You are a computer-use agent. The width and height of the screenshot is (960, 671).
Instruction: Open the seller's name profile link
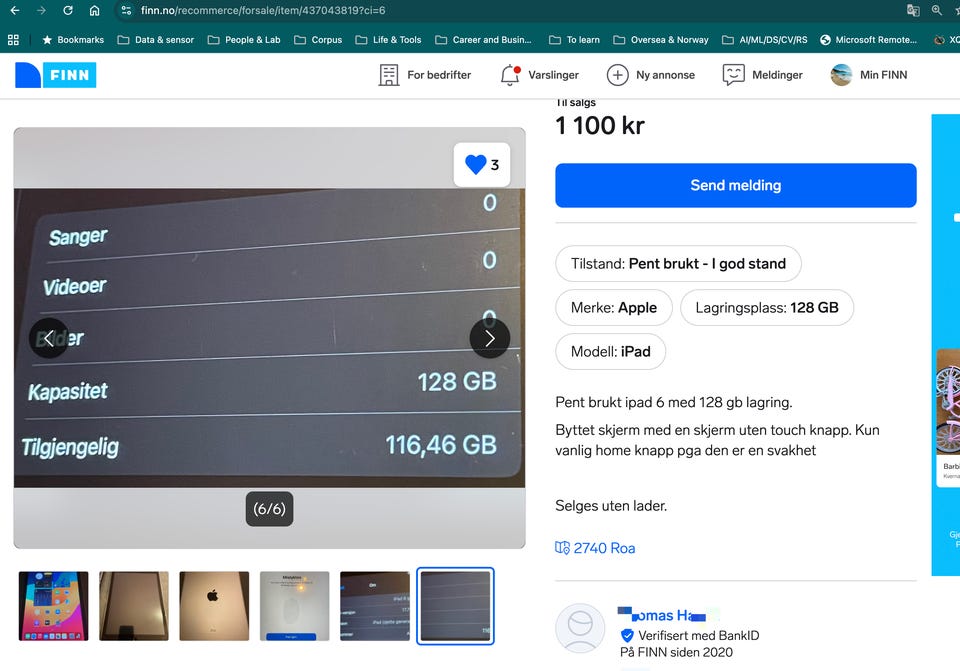(662, 615)
